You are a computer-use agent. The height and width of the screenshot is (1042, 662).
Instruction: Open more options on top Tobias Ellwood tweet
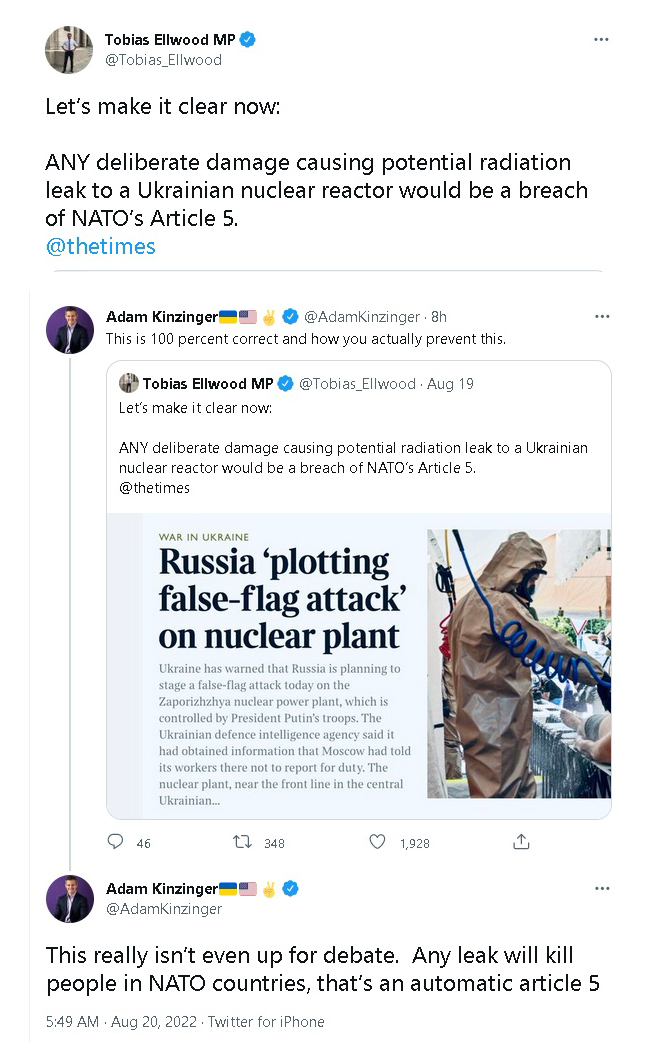click(x=601, y=40)
